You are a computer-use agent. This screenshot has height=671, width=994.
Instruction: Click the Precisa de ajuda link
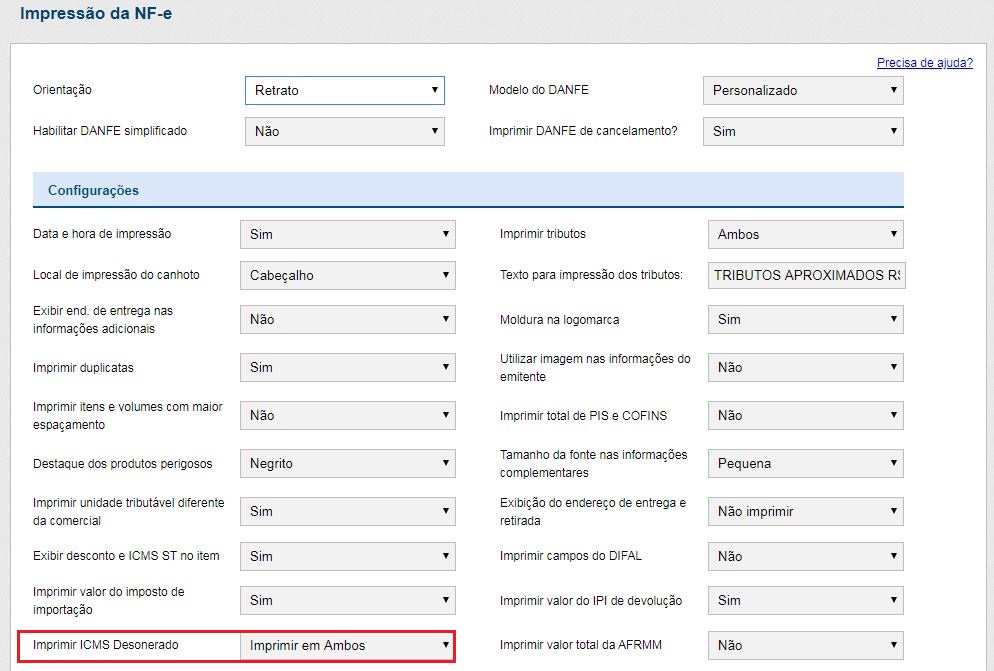tap(924, 63)
